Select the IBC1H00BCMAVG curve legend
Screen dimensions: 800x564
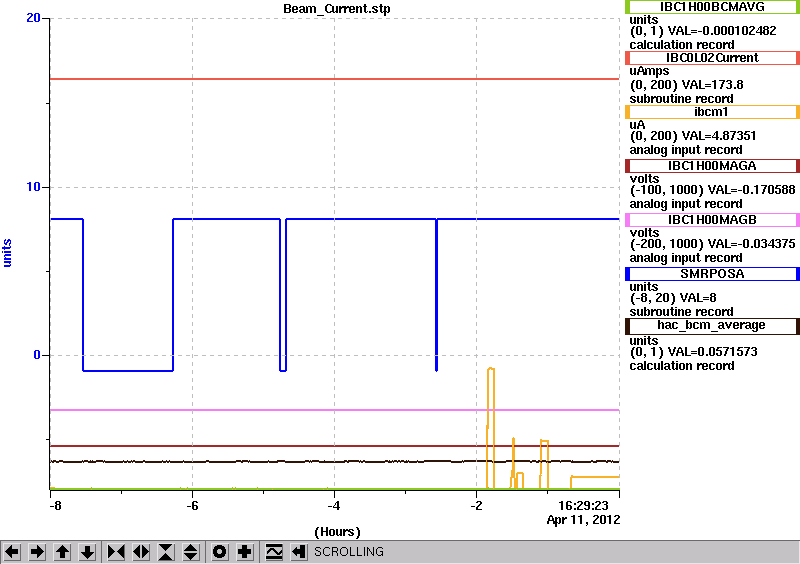[712, 7]
